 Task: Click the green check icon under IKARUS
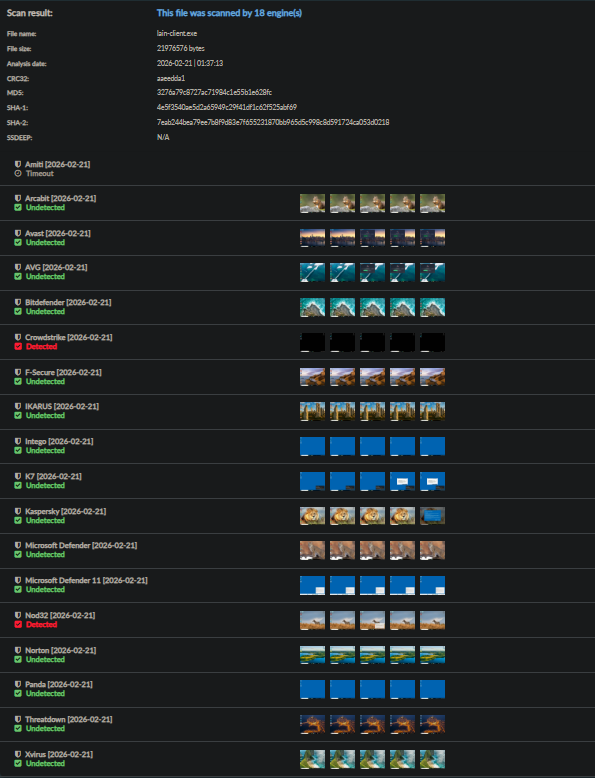coord(18,415)
